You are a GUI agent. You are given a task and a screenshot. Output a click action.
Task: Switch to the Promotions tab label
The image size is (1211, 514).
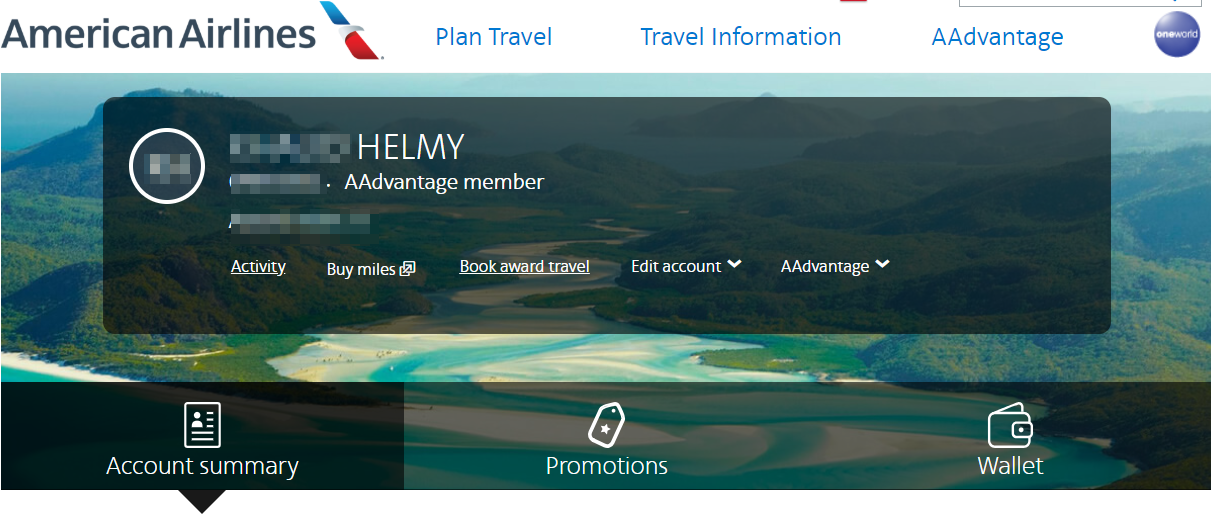pyautogui.click(x=606, y=466)
